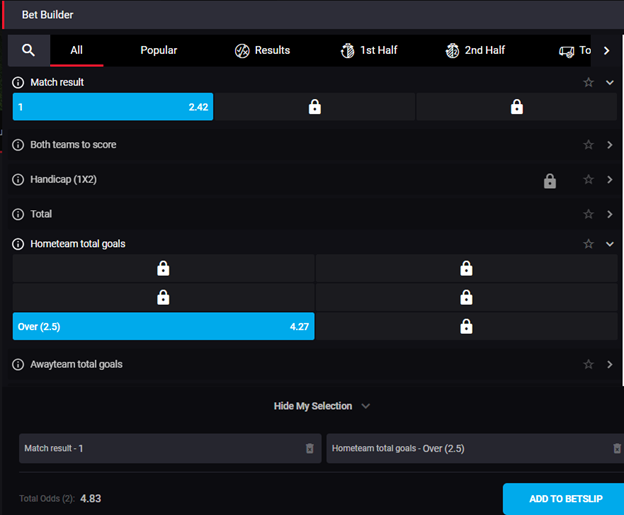This screenshot has width=624, height=515.
Task: Show info for Match result
Action: pos(18,82)
